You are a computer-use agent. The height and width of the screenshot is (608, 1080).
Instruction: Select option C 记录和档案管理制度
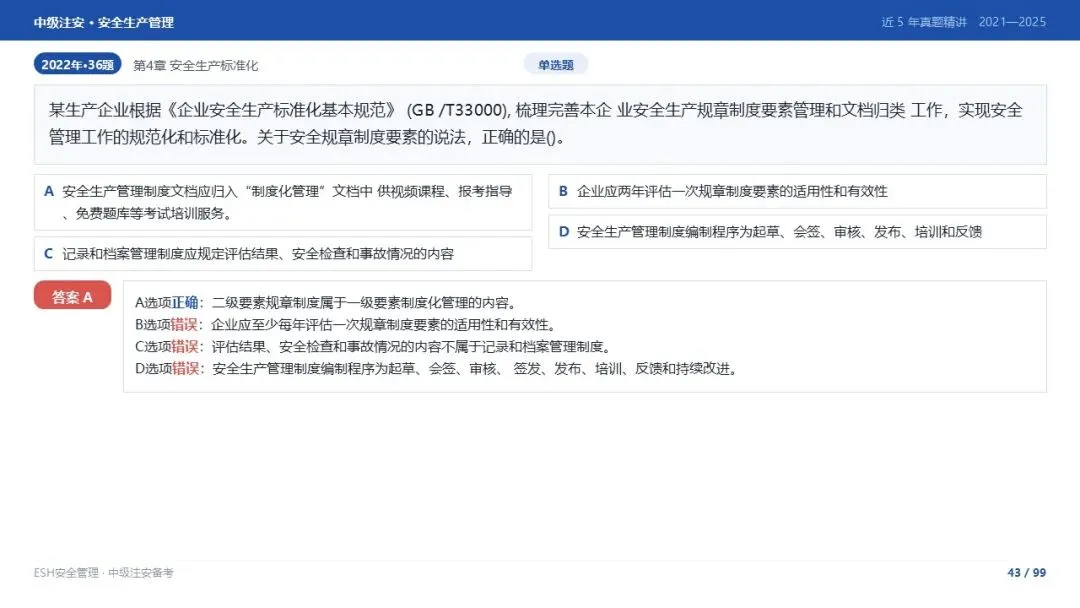click(x=283, y=254)
